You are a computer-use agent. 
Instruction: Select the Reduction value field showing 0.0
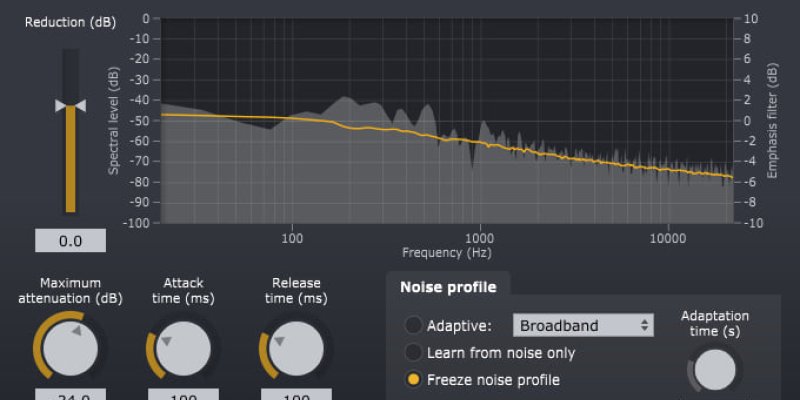(70, 241)
